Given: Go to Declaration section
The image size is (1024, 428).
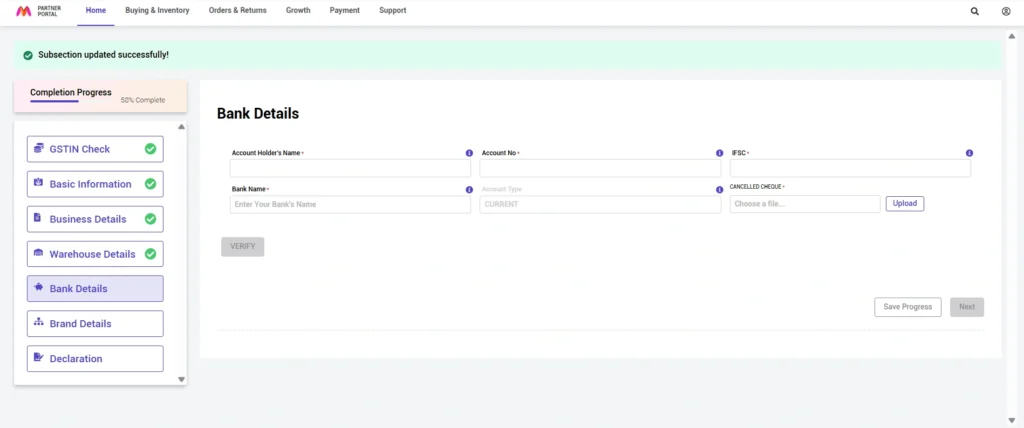Looking at the screenshot, I should point(95,359).
